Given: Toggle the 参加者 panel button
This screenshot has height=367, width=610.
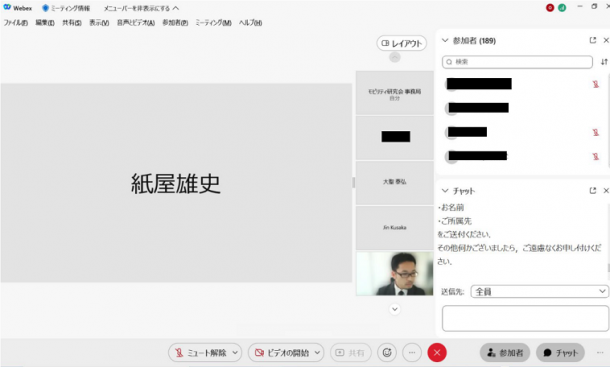Looking at the screenshot, I should pos(505,353).
